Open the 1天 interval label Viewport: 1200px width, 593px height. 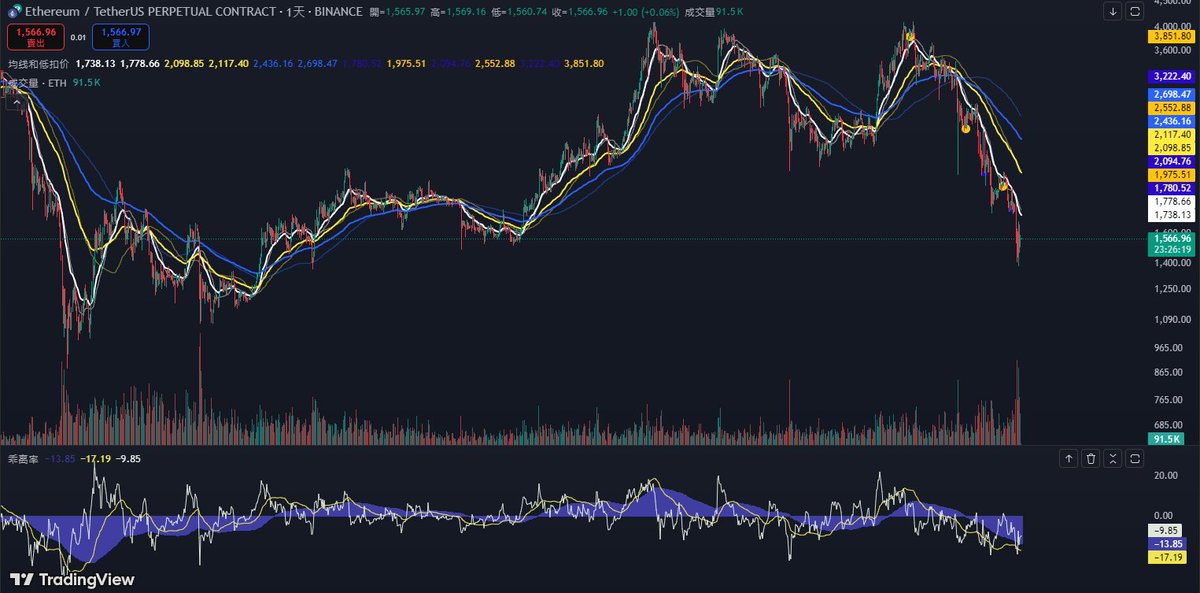click(298, 11)
